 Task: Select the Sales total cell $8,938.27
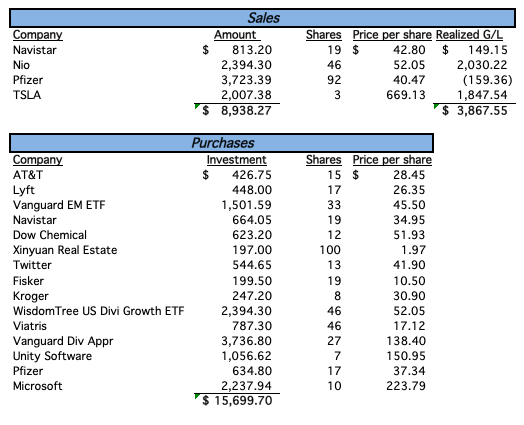[x=237, y=111]
